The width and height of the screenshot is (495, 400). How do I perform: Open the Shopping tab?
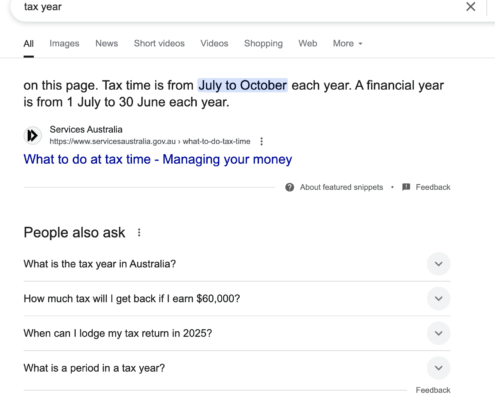[x=263, y=43]
